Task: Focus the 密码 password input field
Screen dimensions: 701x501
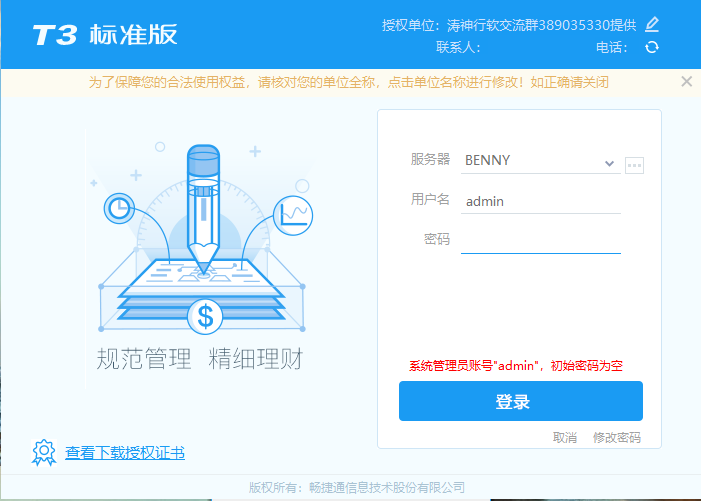Action: (540, 240)
